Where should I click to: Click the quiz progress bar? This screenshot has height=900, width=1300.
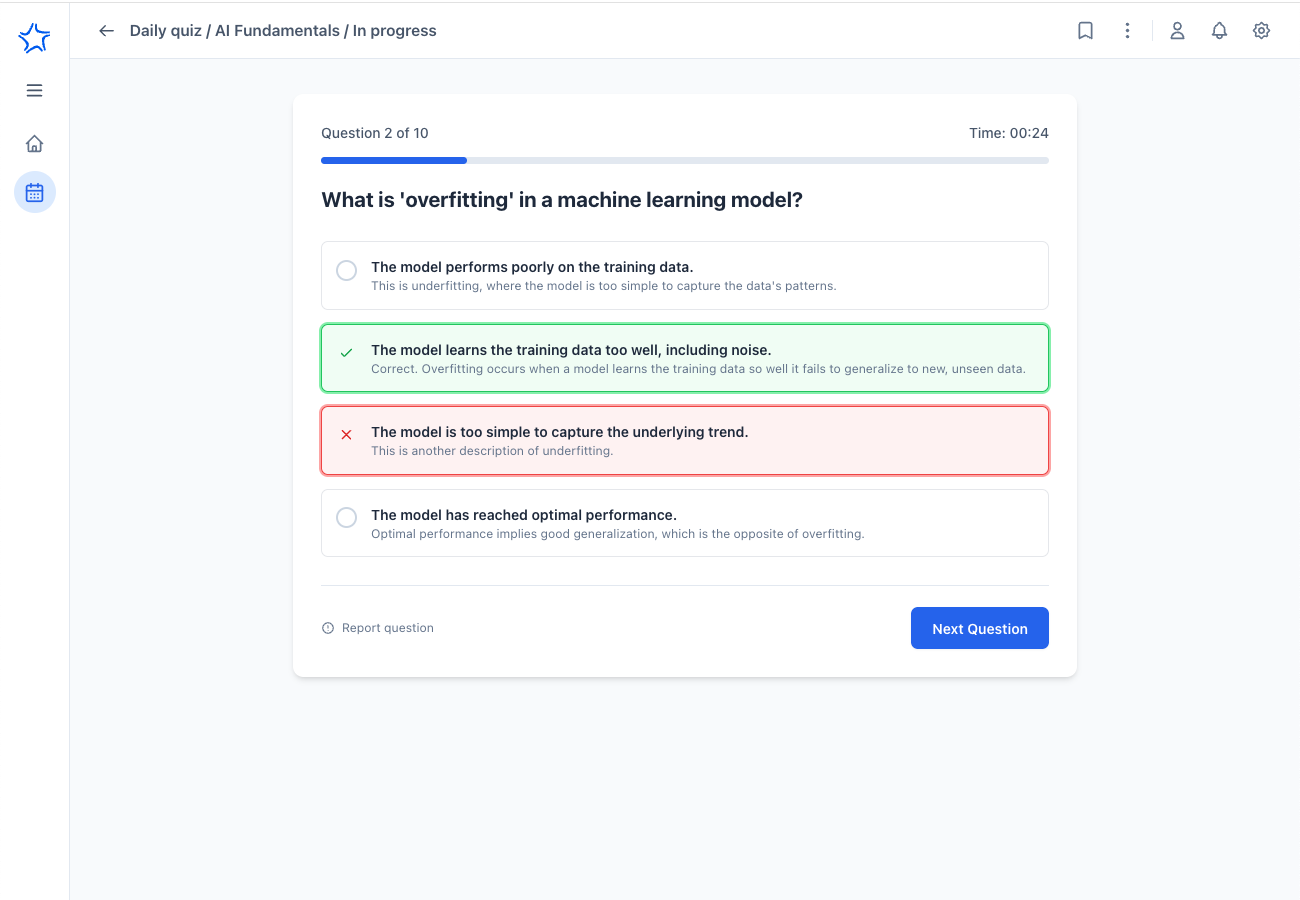pyautogui.click(x=684, y=160)
